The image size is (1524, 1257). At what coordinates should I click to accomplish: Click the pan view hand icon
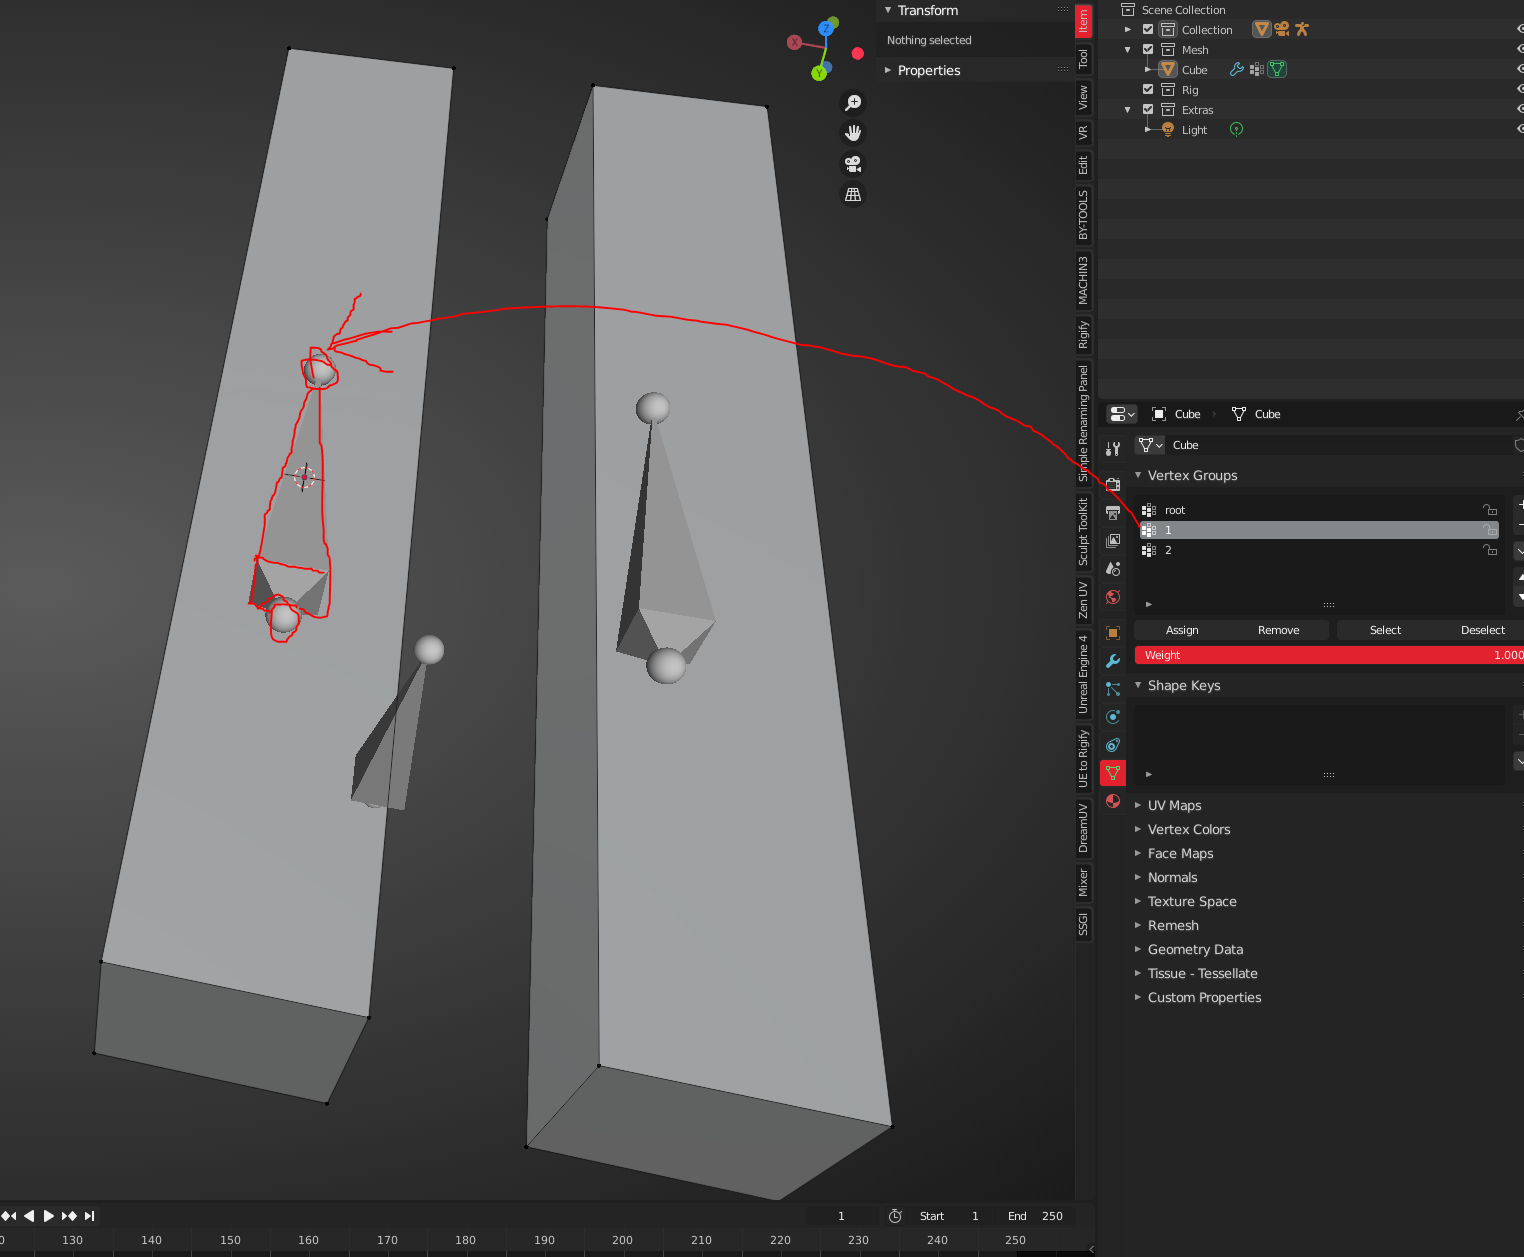853,133
